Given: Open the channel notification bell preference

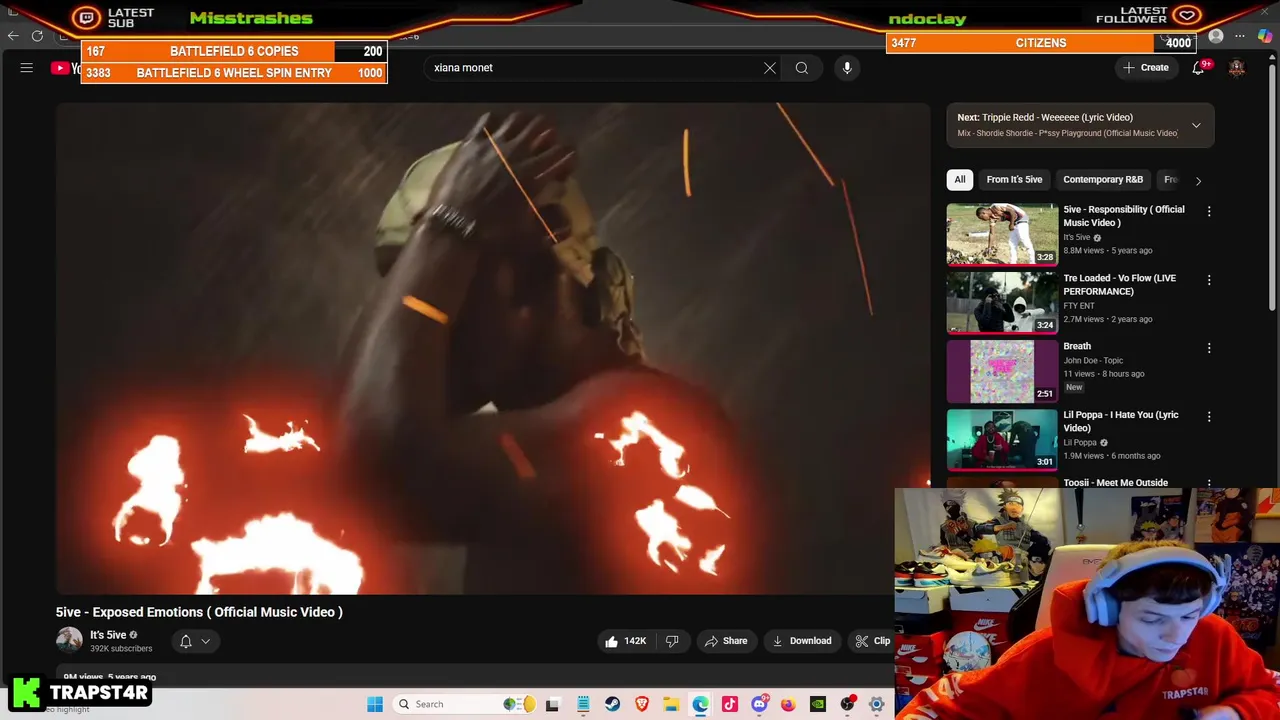Looking at the screenshot, I should pyautogui.click(x=185, y=641).
